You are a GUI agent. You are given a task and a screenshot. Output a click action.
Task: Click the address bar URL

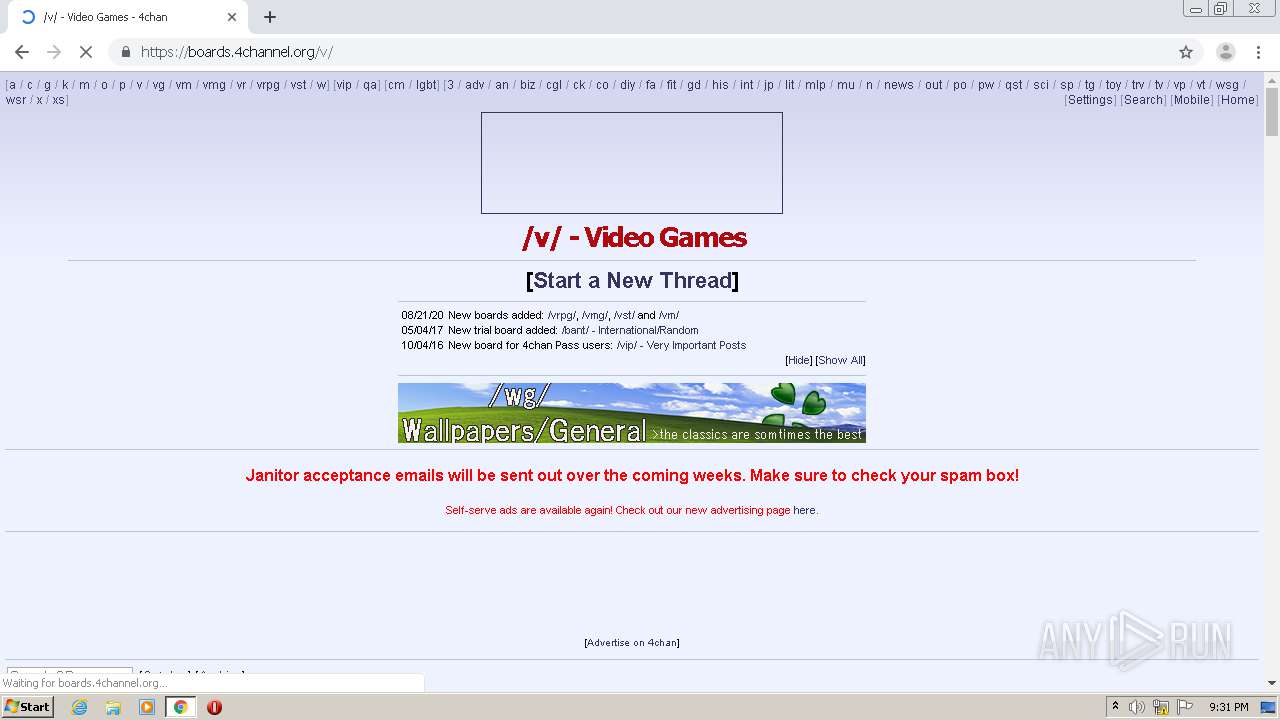click(x=237, y=52)
